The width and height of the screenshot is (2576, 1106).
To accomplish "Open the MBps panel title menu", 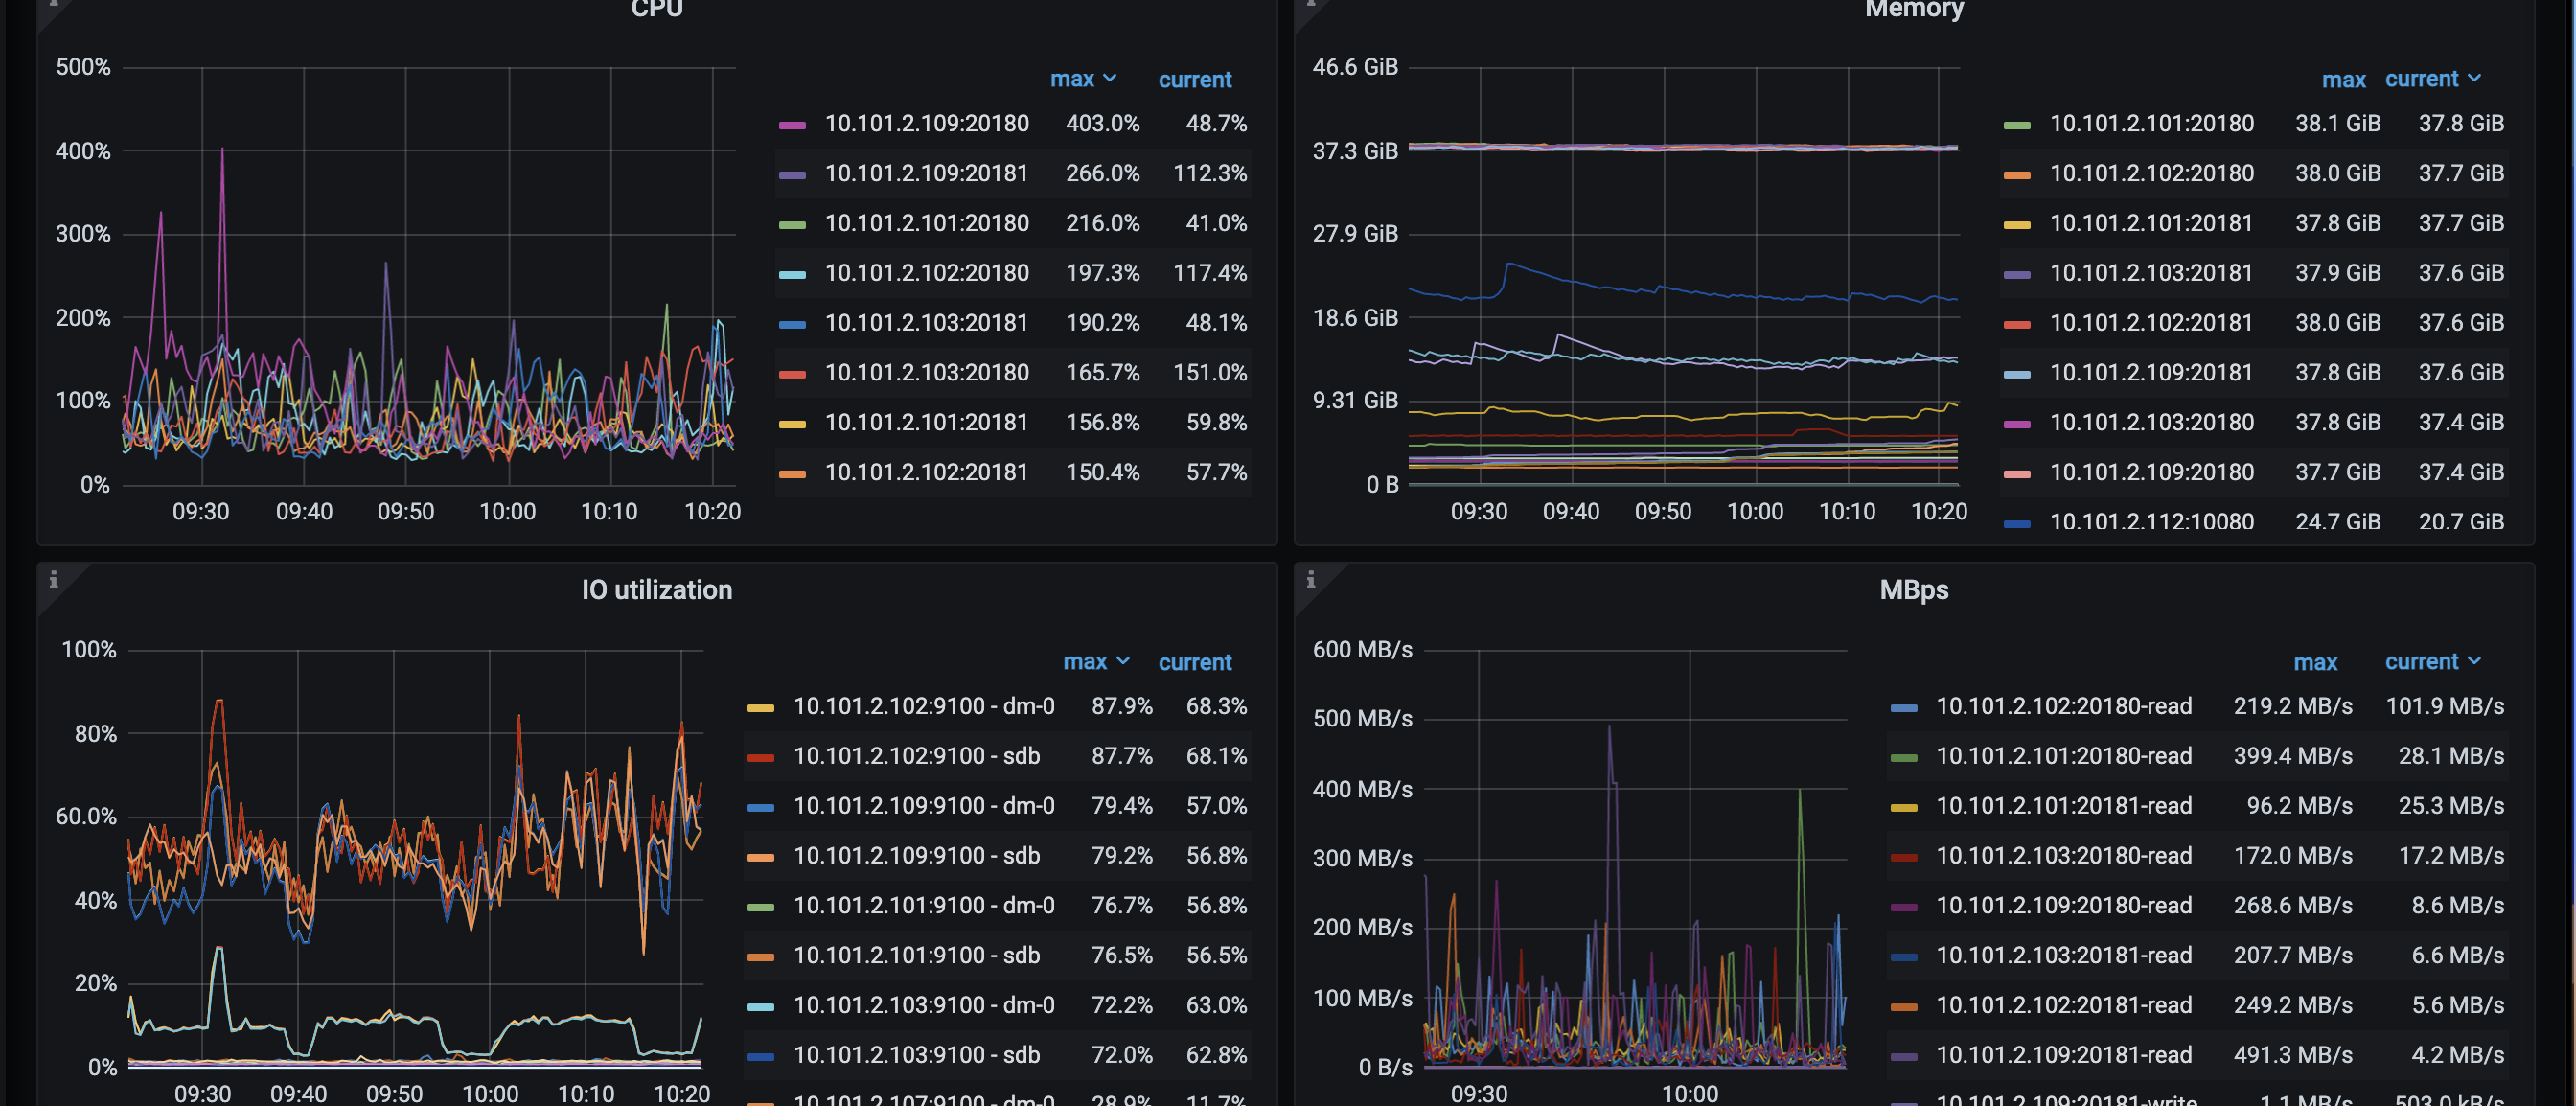I will (1913, 590).
